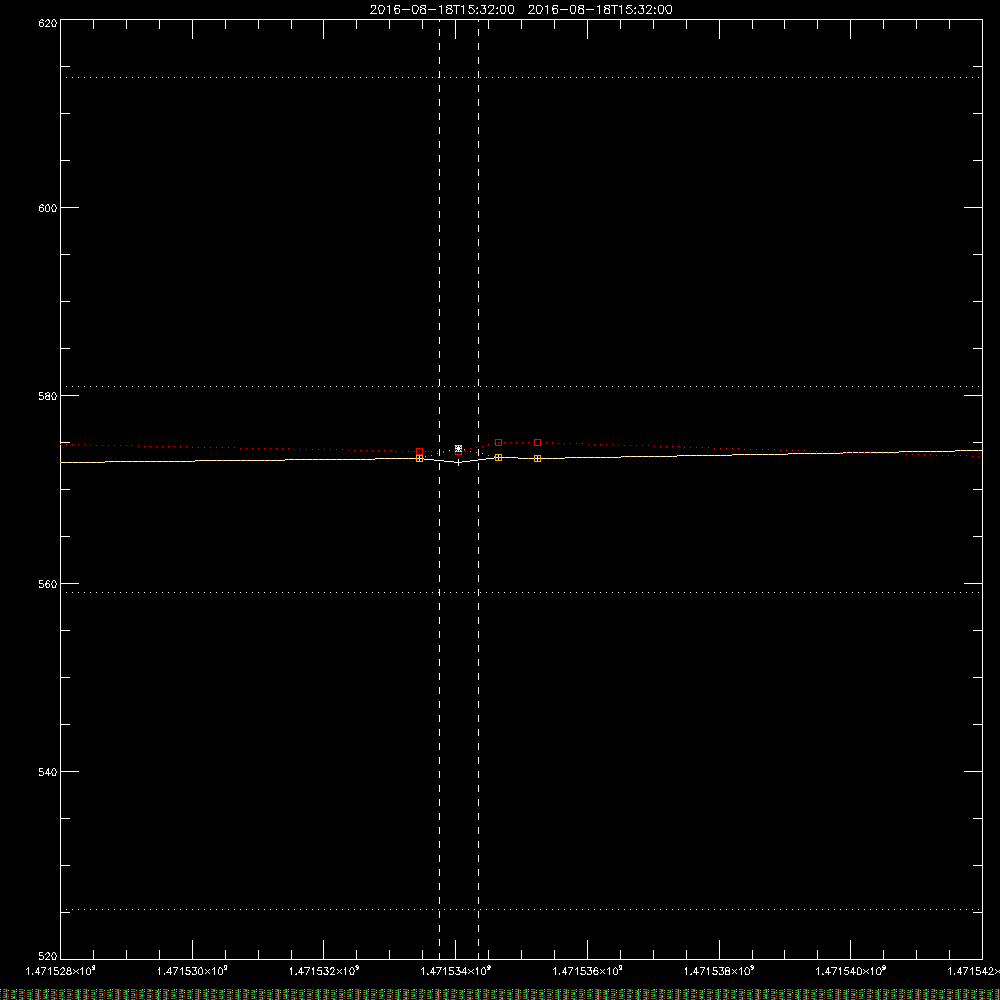Select the y-axis label 540
The image size is (1000, 1000).
(x=48, y=773)
